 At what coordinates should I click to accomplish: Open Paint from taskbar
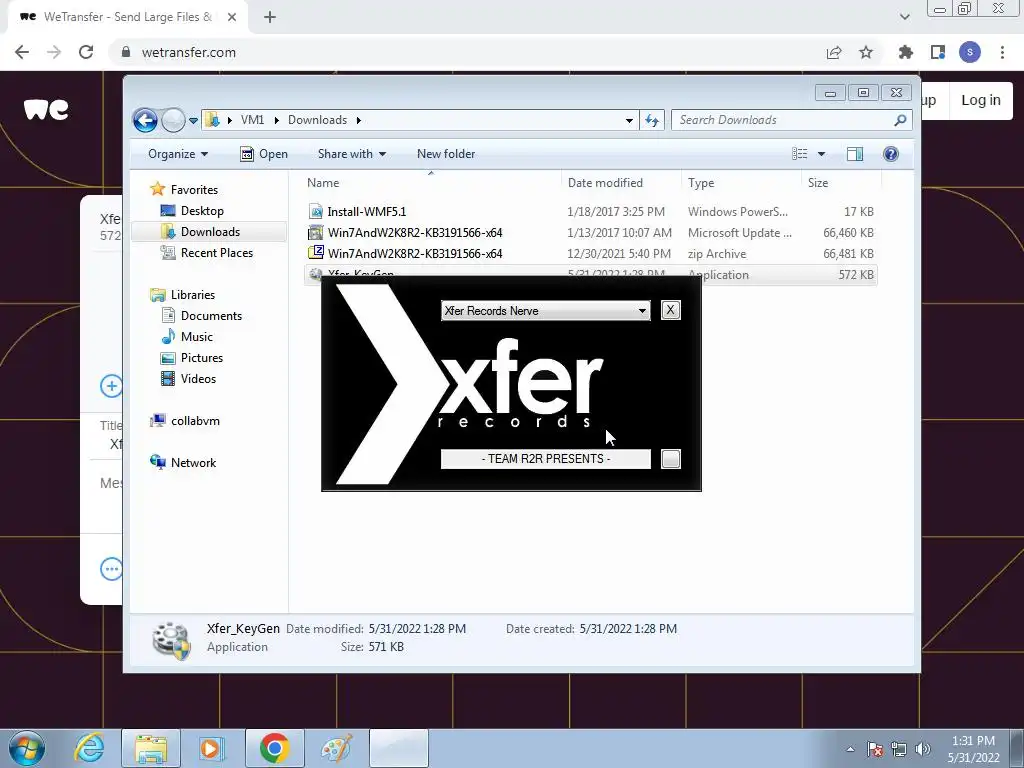coord(336,748)
